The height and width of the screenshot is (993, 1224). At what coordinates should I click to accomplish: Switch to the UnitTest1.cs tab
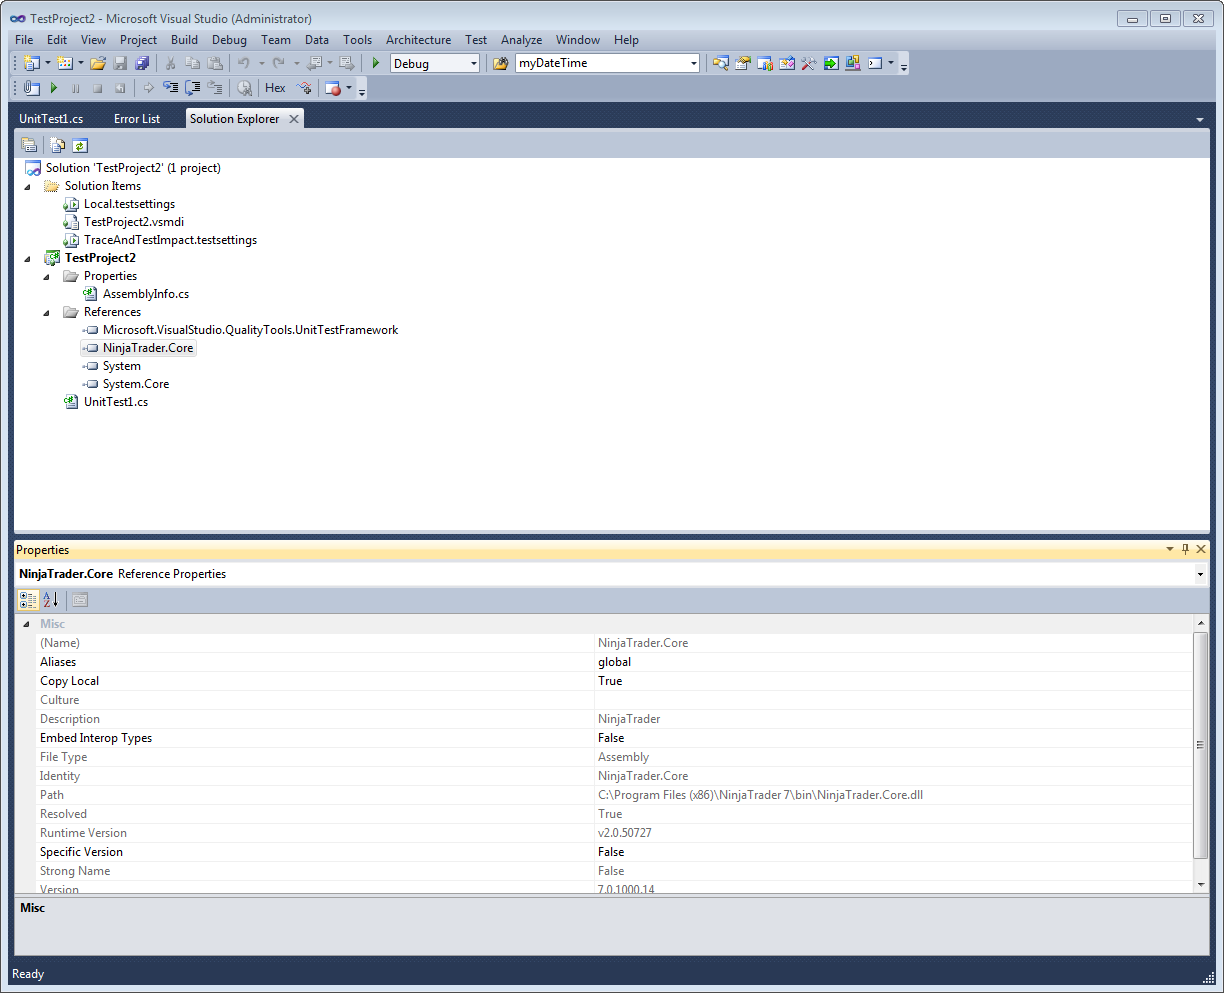click(51, 118)
